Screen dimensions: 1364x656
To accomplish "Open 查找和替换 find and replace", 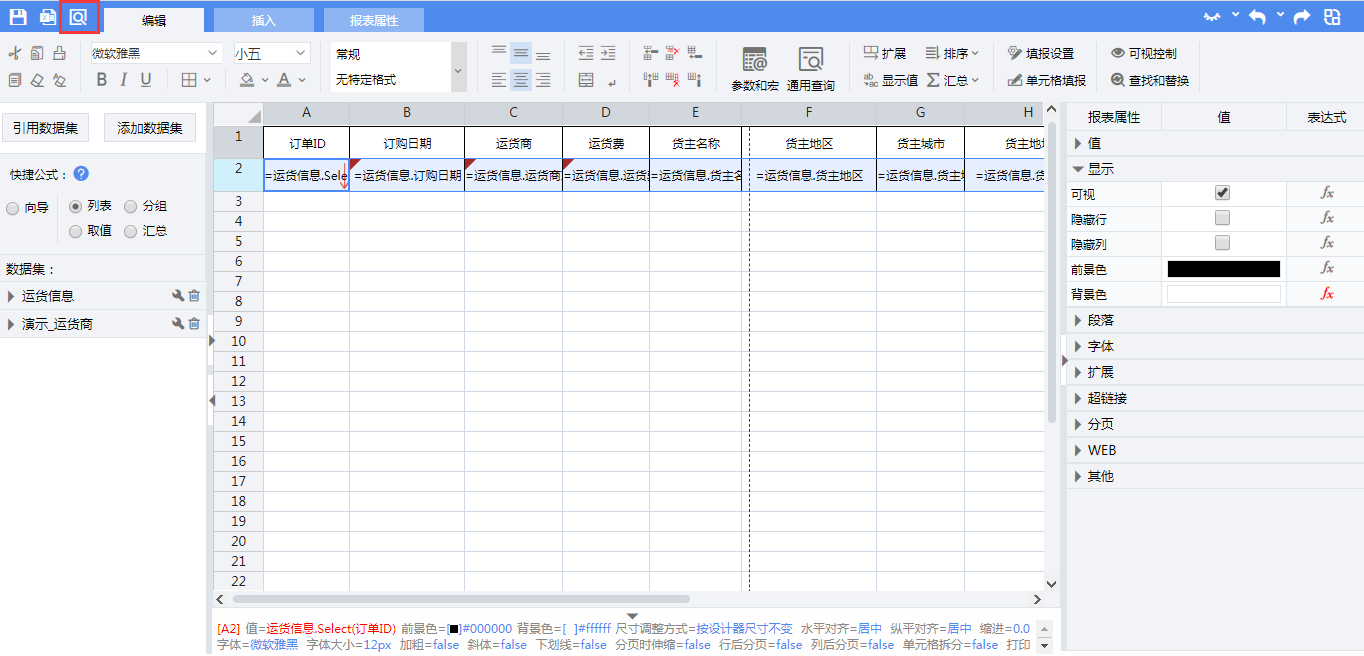I will pos(1149,80).
